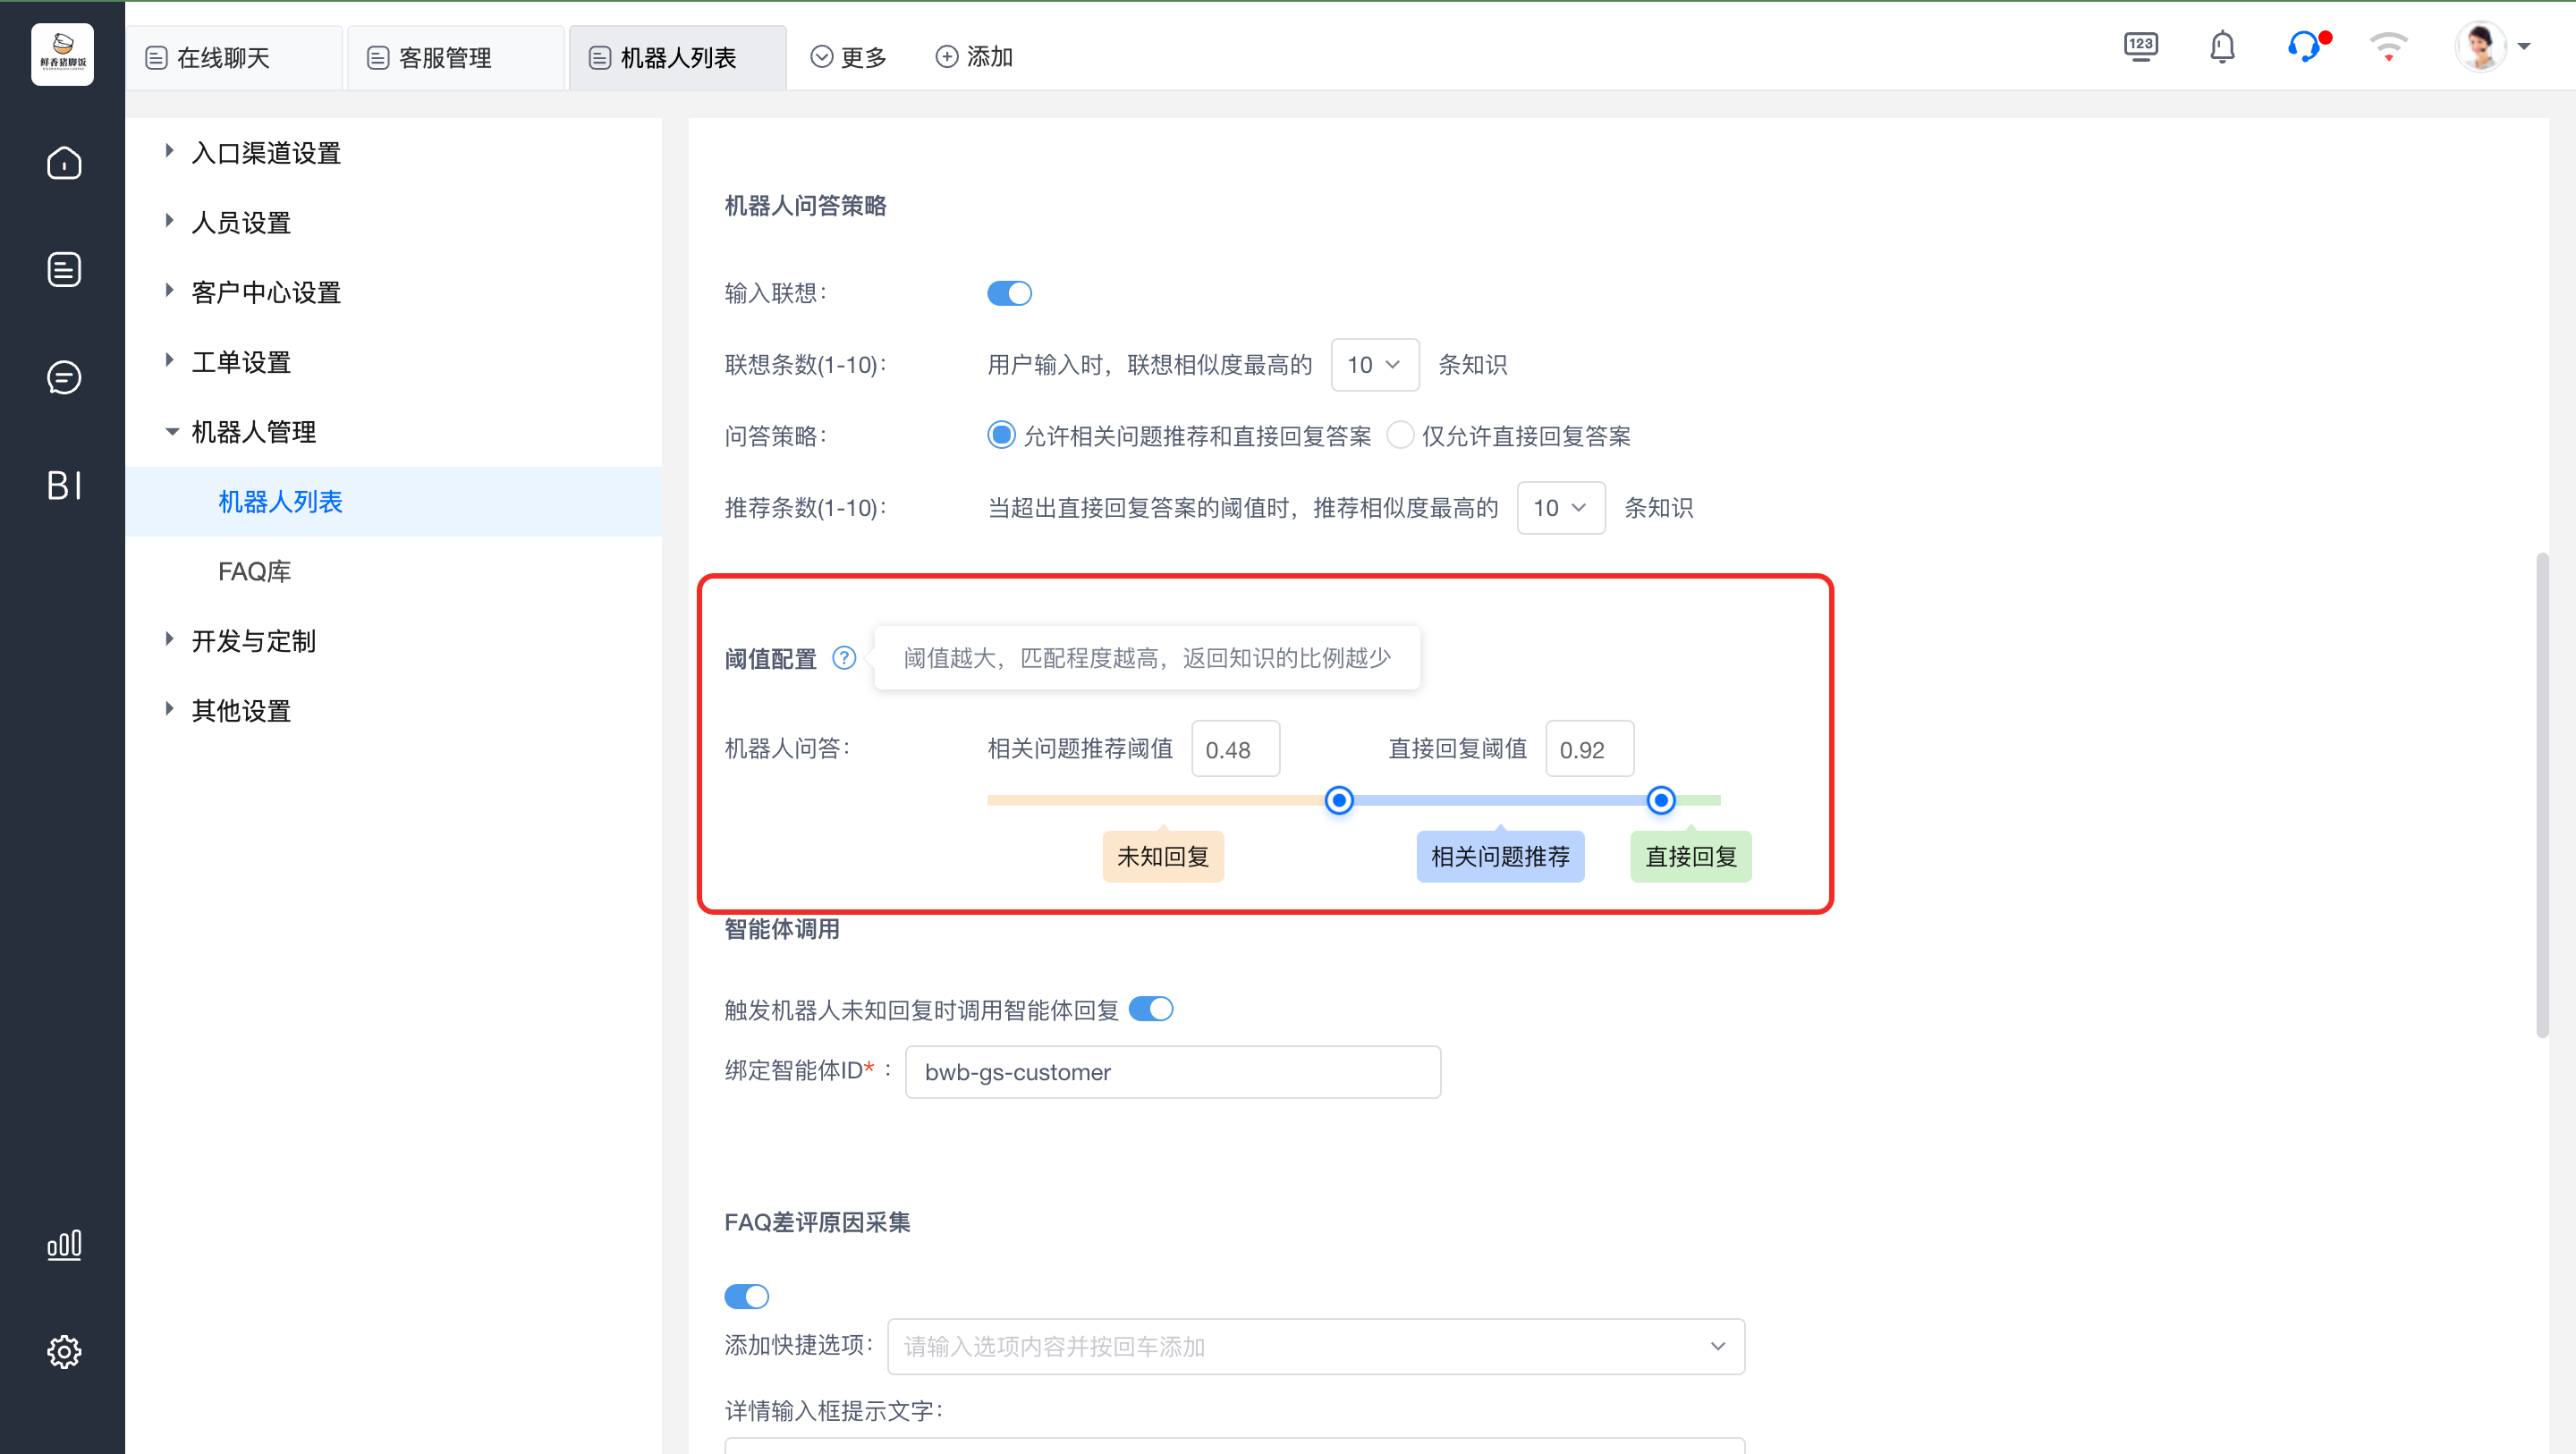This screenshot has width=2576, height=1454.
Task: Click the chat bubble sidebar icon
Action: coord(64,377)
